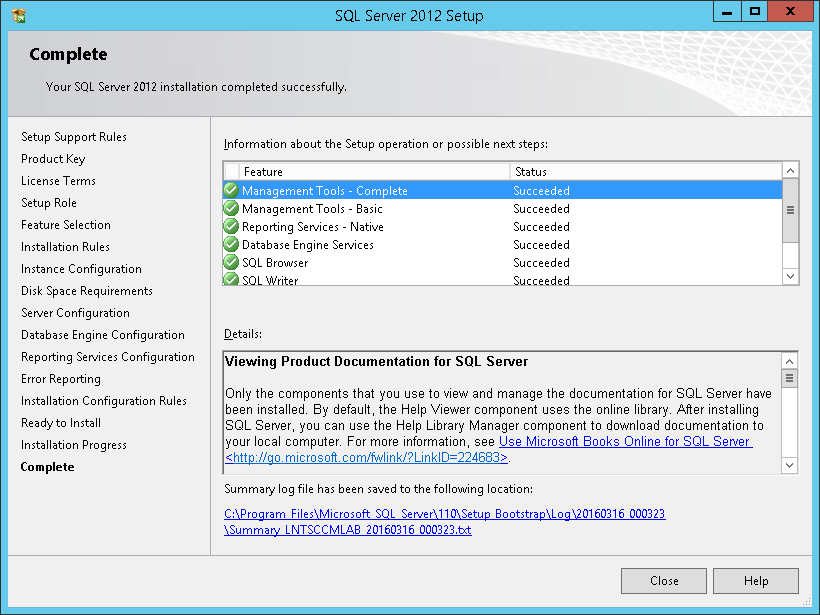The height and width of the screenshot is (615, 820).
Task: Click the feature list scroll up arrow
Action: click(790, 170)
